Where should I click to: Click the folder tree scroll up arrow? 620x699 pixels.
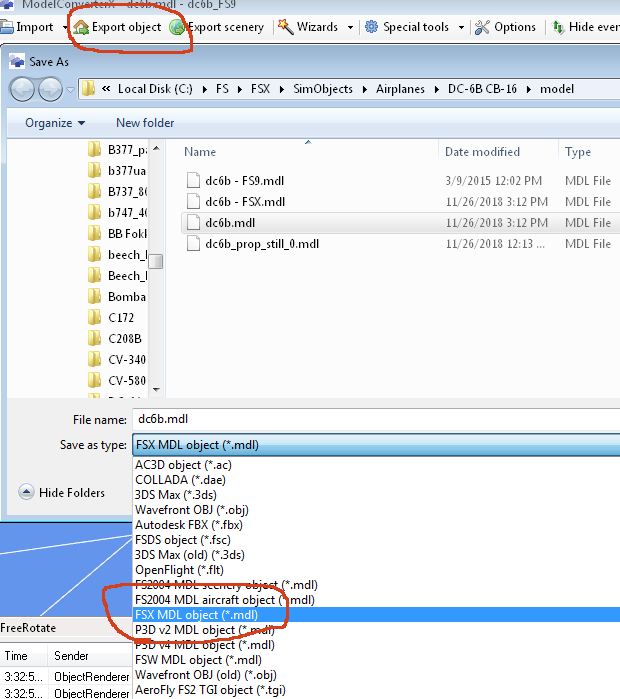point(156,148)
